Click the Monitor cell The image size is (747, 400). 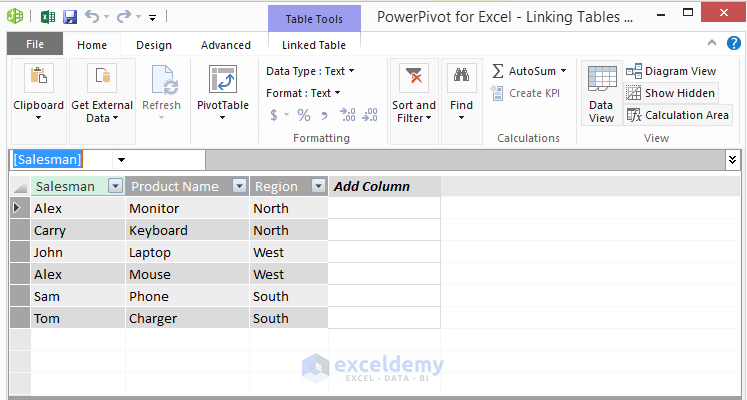(x=188, y=209)
